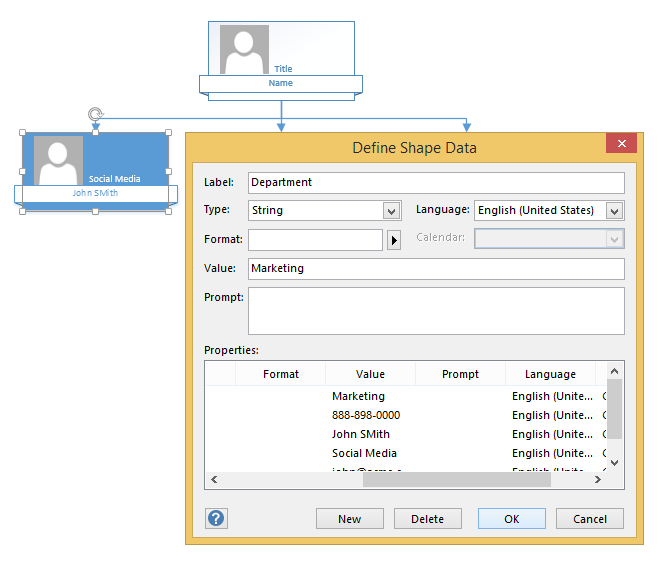659x565 pixels.
Task: Click the Format column header
Action: point(281,374)
